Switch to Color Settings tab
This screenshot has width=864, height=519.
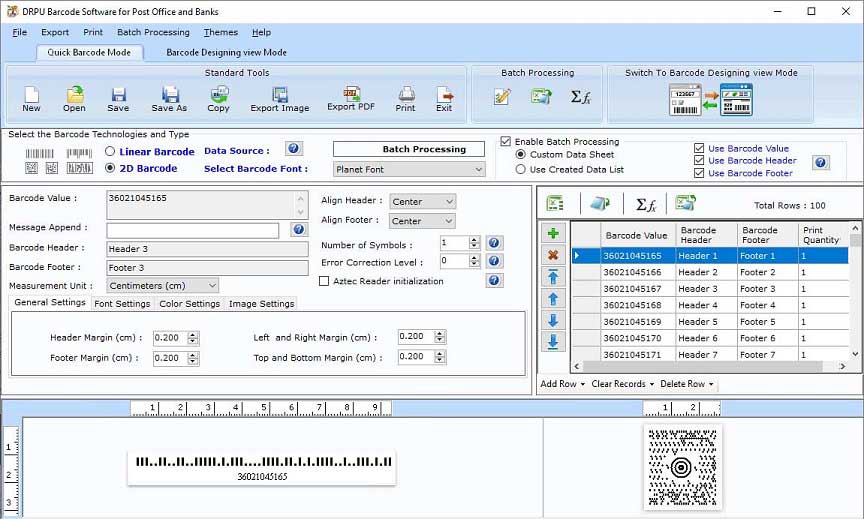pyautogui.click(x=190, y=303)
